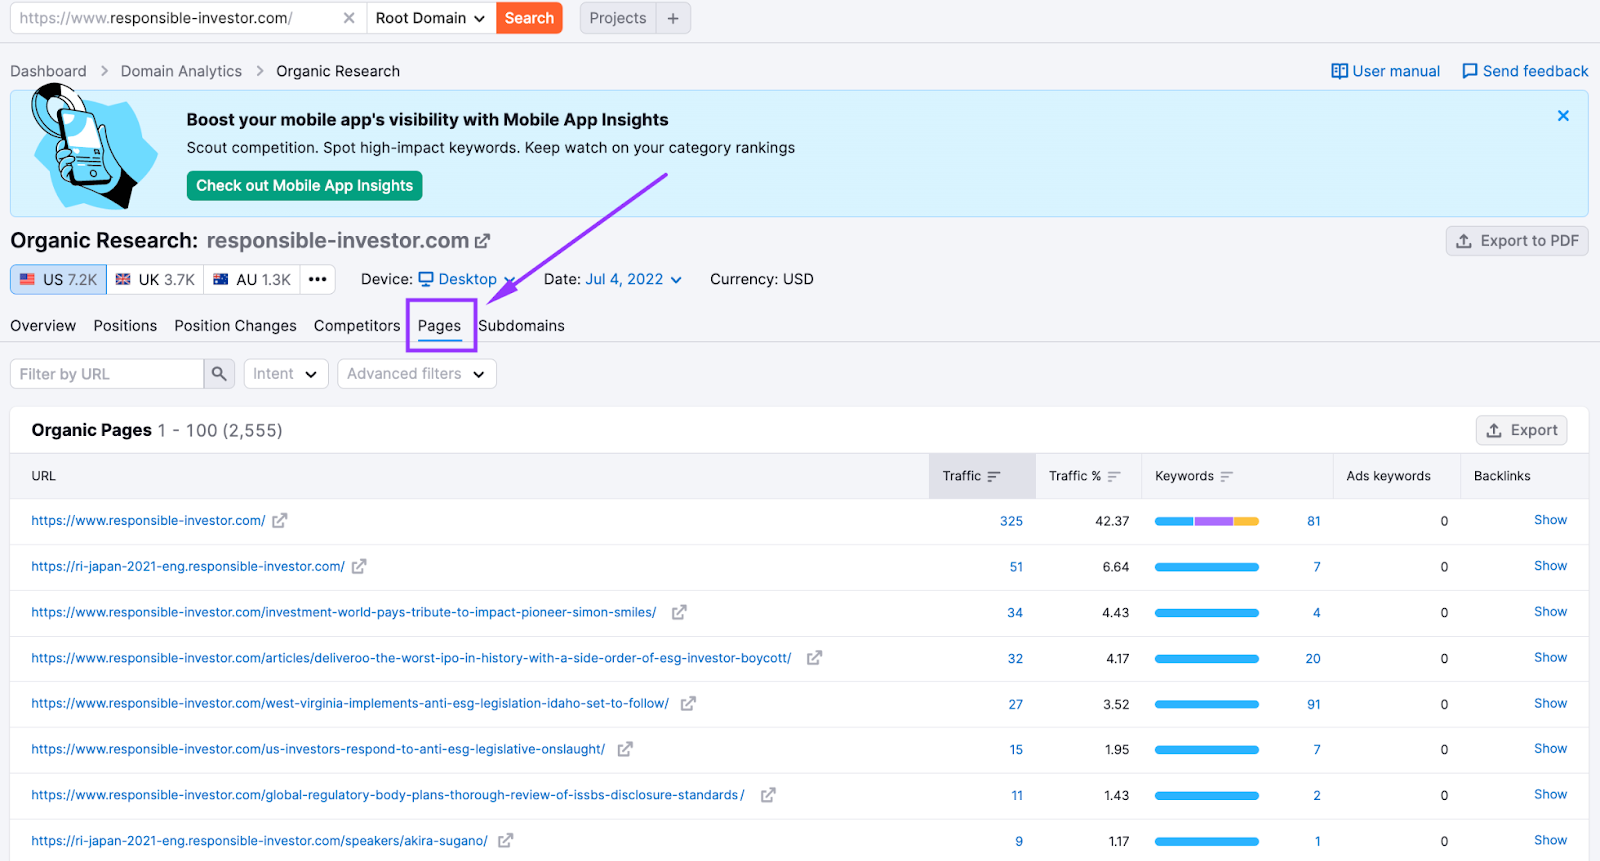Open external link icon for ri-japan-2021-eng homepage URL
The width and height of the screenshot is (1600, 861).
coord(359,567)
